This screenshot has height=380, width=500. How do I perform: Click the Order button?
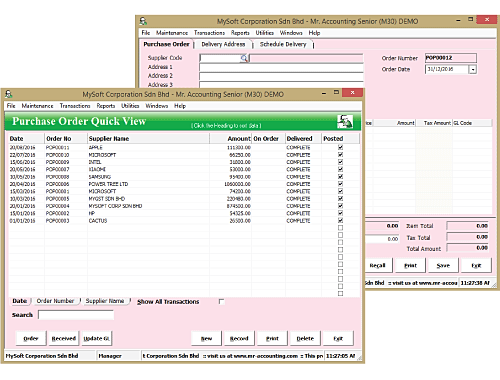pyautogui.click(x=31, y=339)
